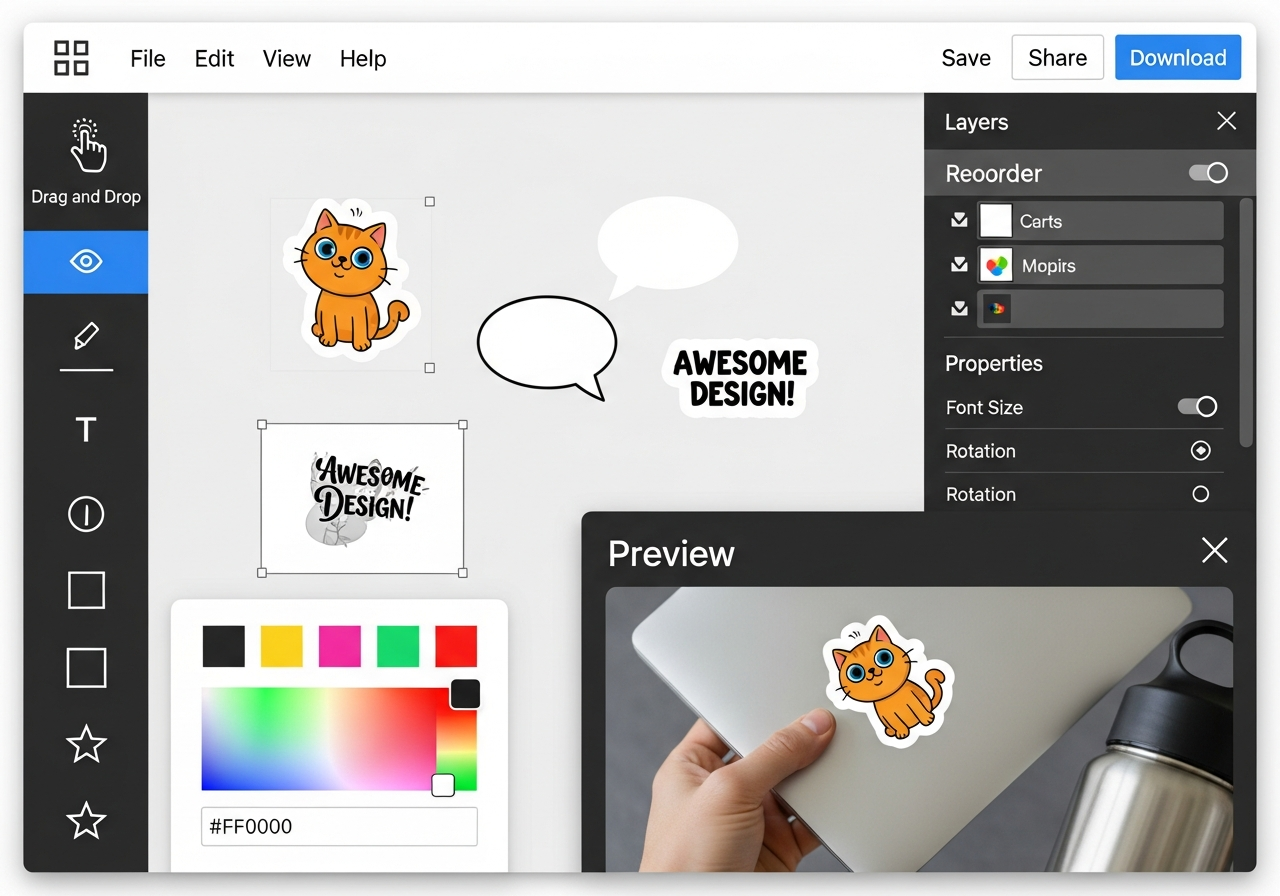Click the Share button
The height and width of the screenshot is (896, 1280).
pos(1057,57)
